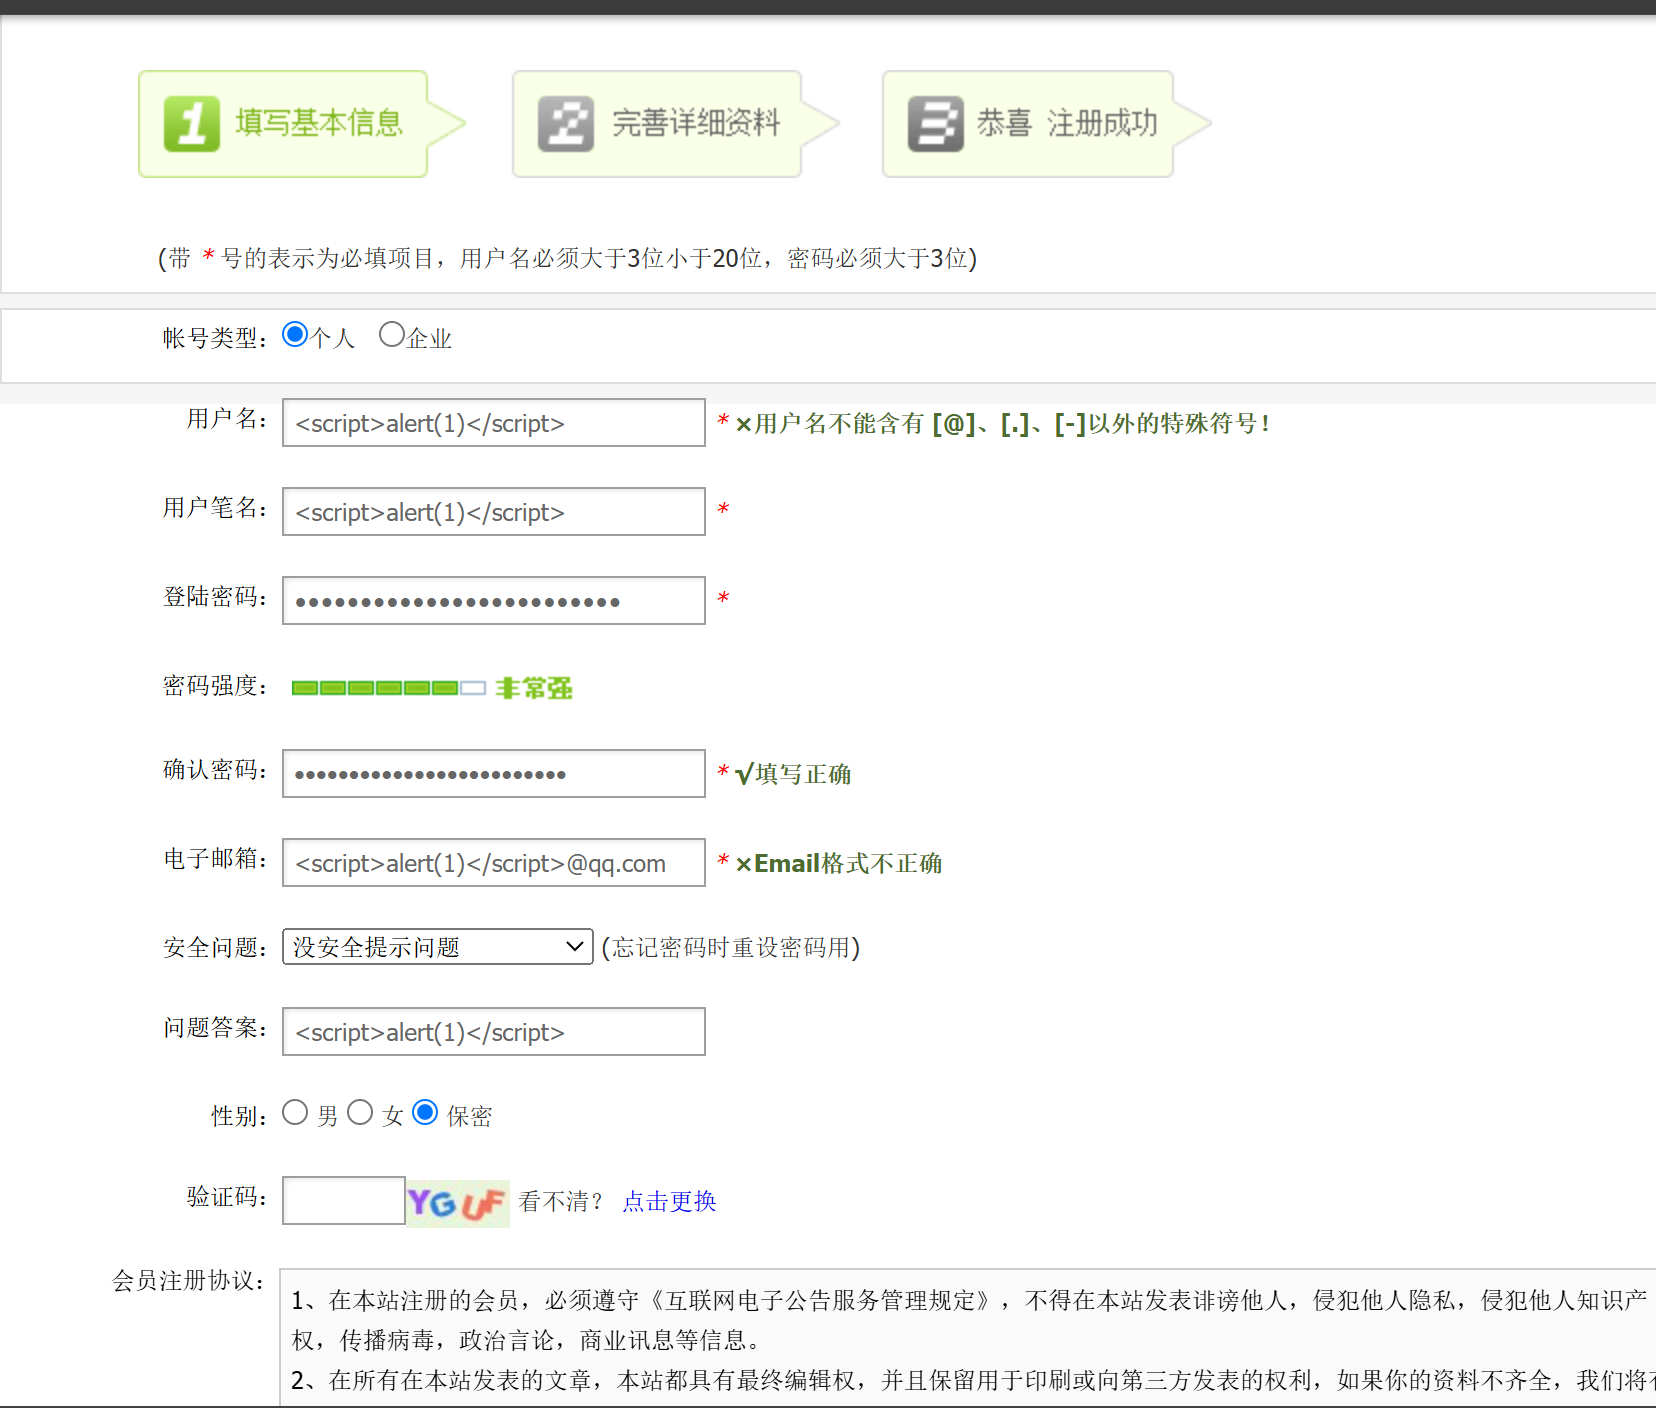Image resolution: width=1656 pixels, height=1408 pixels.
Task: Click the 看不清？ captcha hint text
Action: [561, 1201]
